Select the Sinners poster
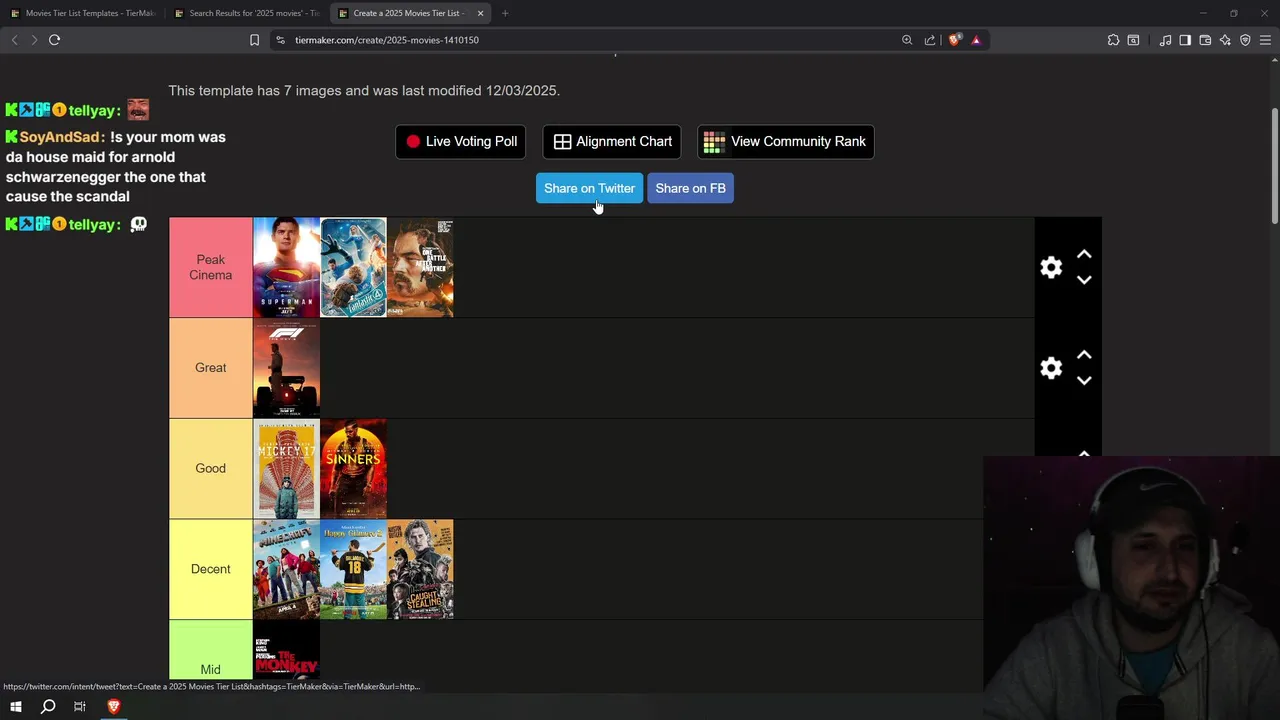Image resolution: width=1280 pixels, height=720 pixels. pos(353,468)
